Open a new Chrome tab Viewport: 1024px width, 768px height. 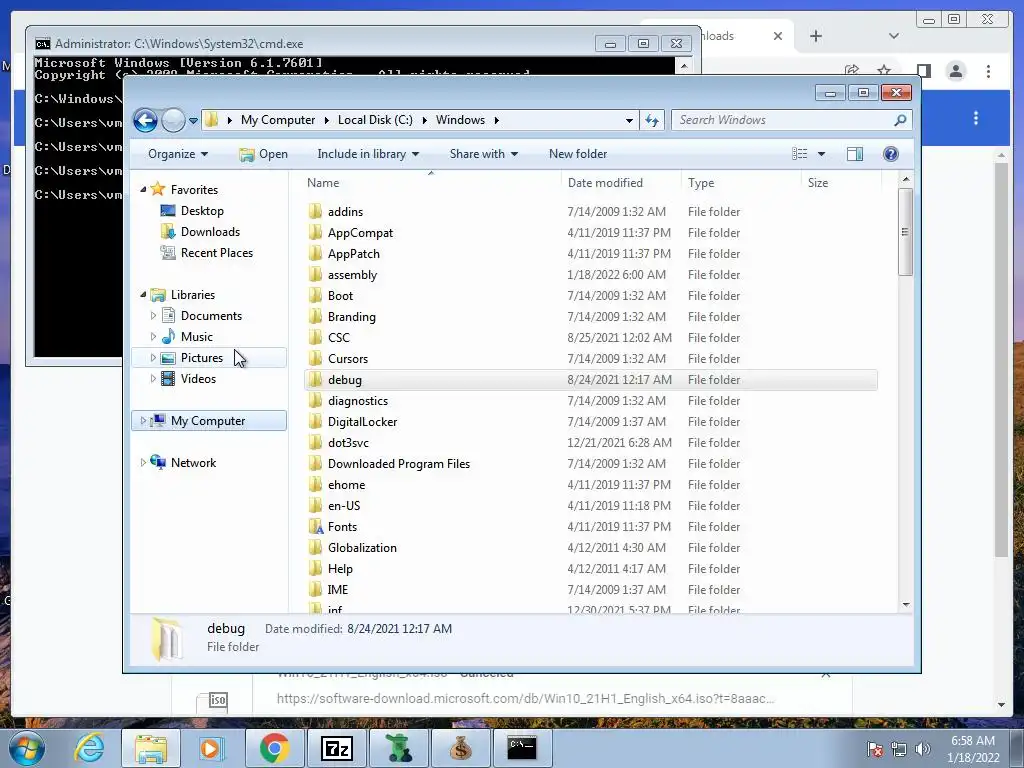point(816,37)
